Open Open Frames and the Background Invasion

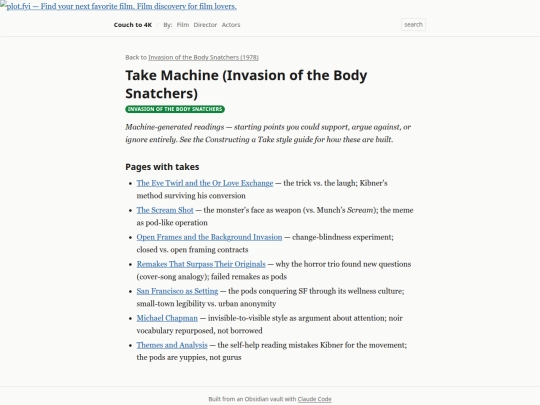209,237
